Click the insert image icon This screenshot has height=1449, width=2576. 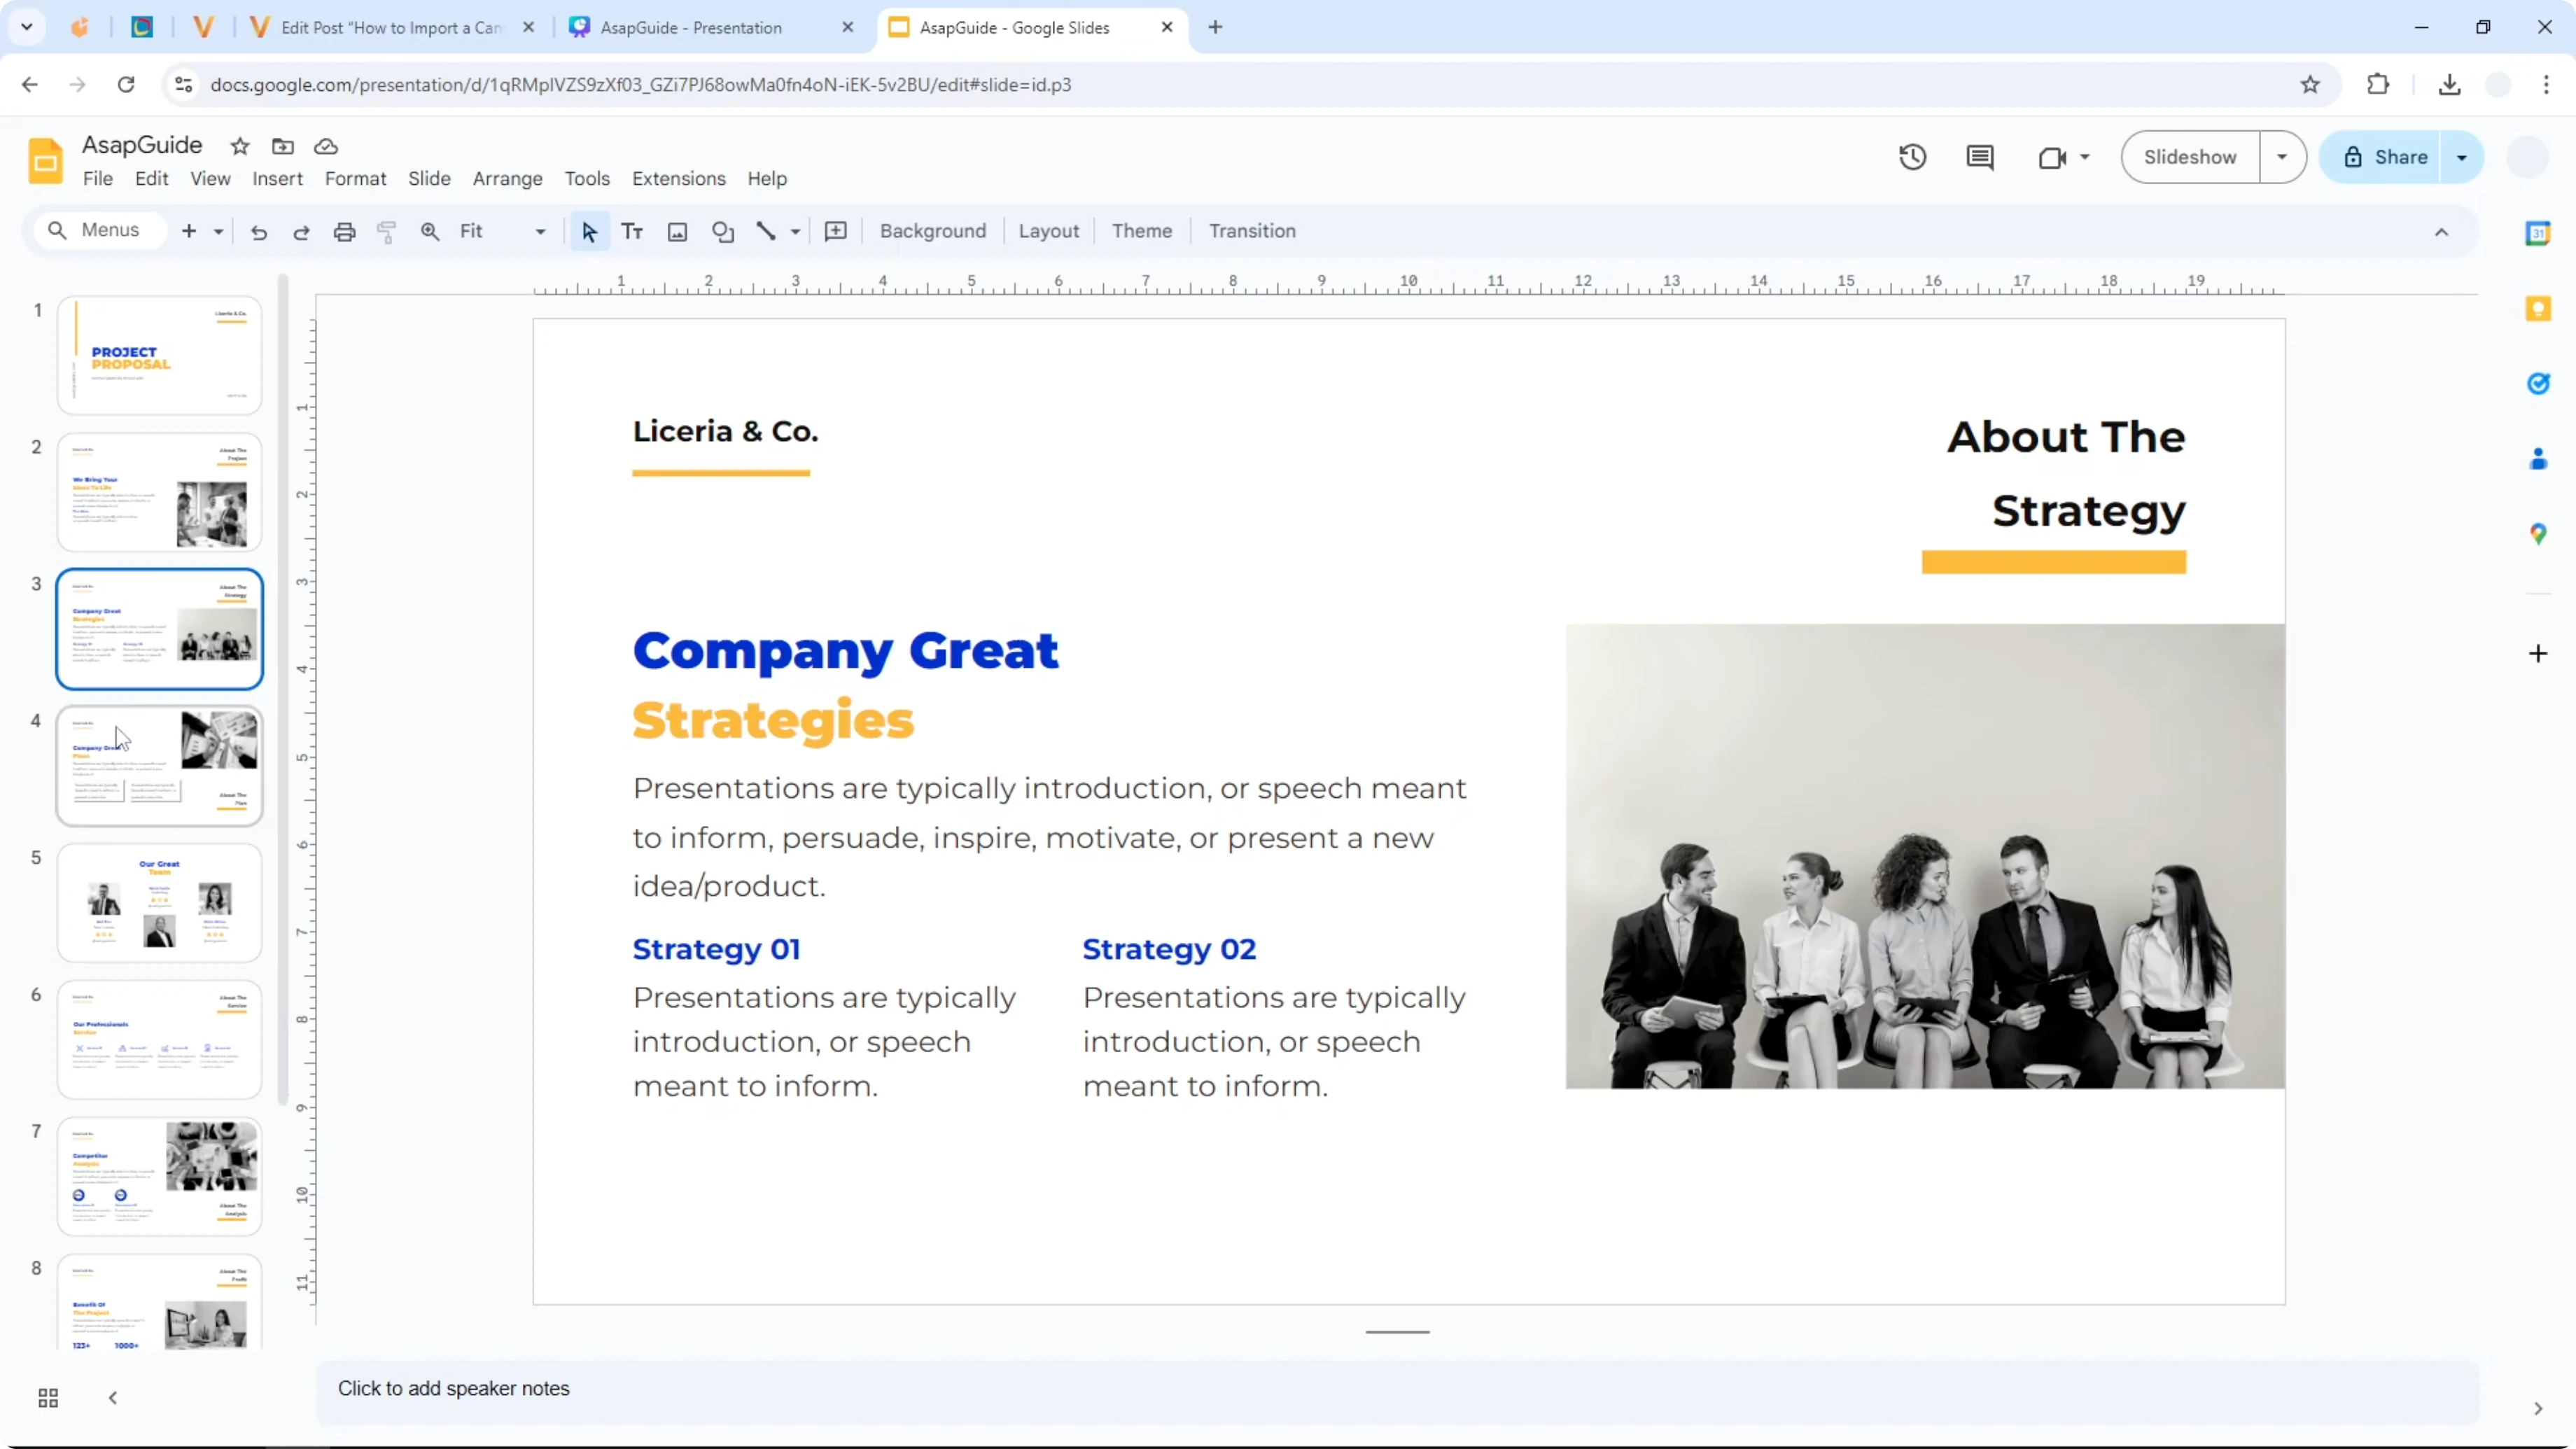pos(677,232)
